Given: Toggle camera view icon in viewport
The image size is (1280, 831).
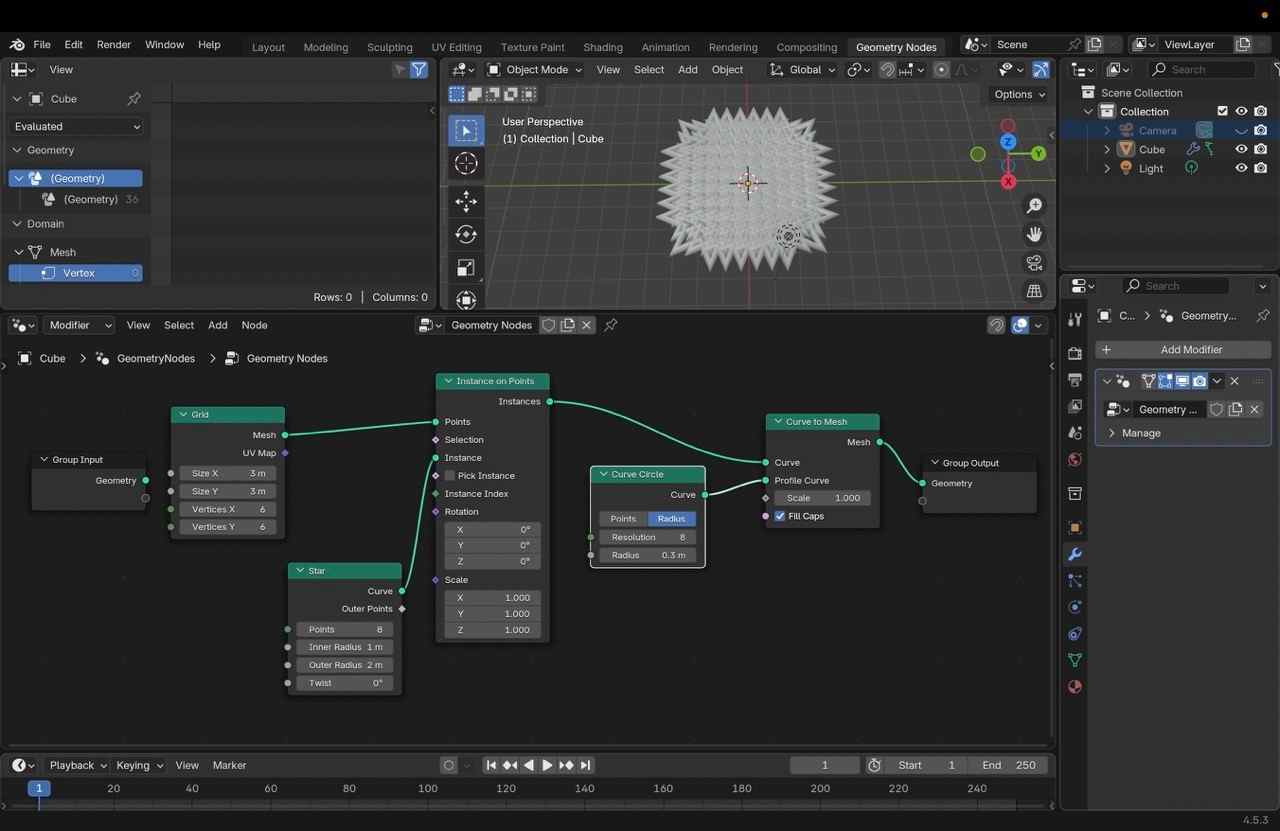Looking at the screenshot, I should click(x=1034, y=262).
